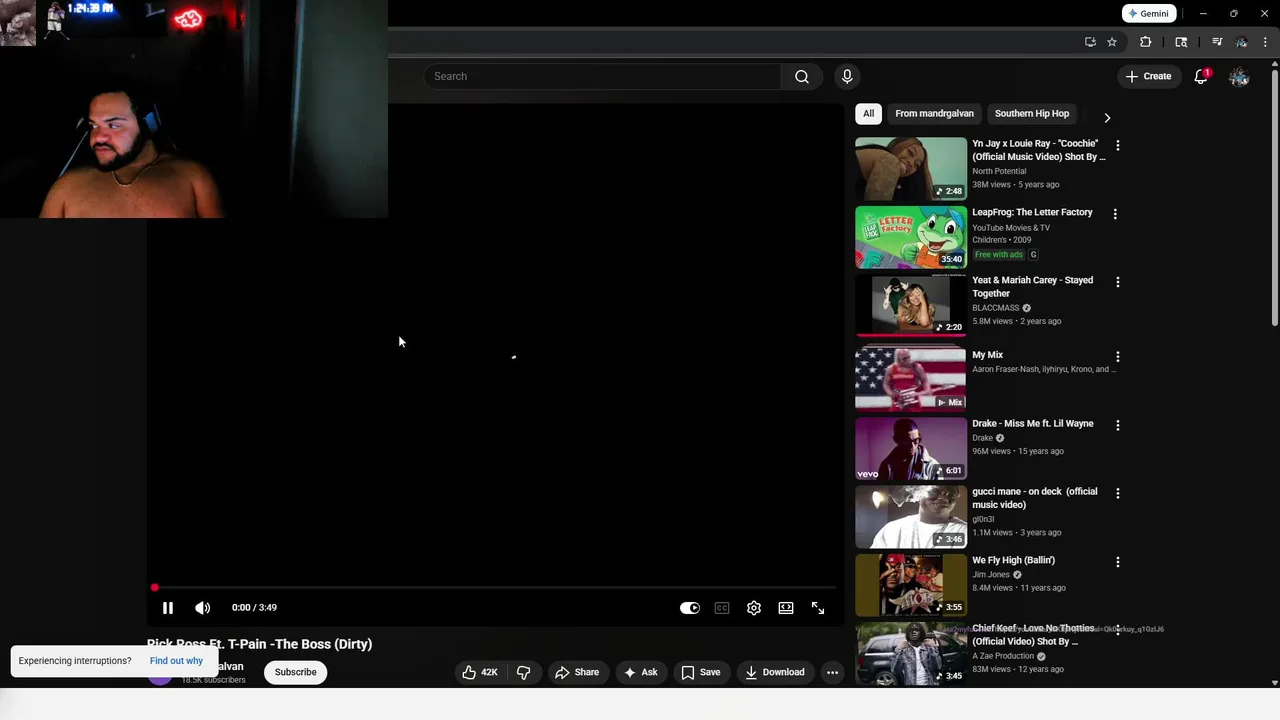This screenshot has height=720, width=1280.
Task: Open Chrome media controls icon
Action: click(1217, 42)
